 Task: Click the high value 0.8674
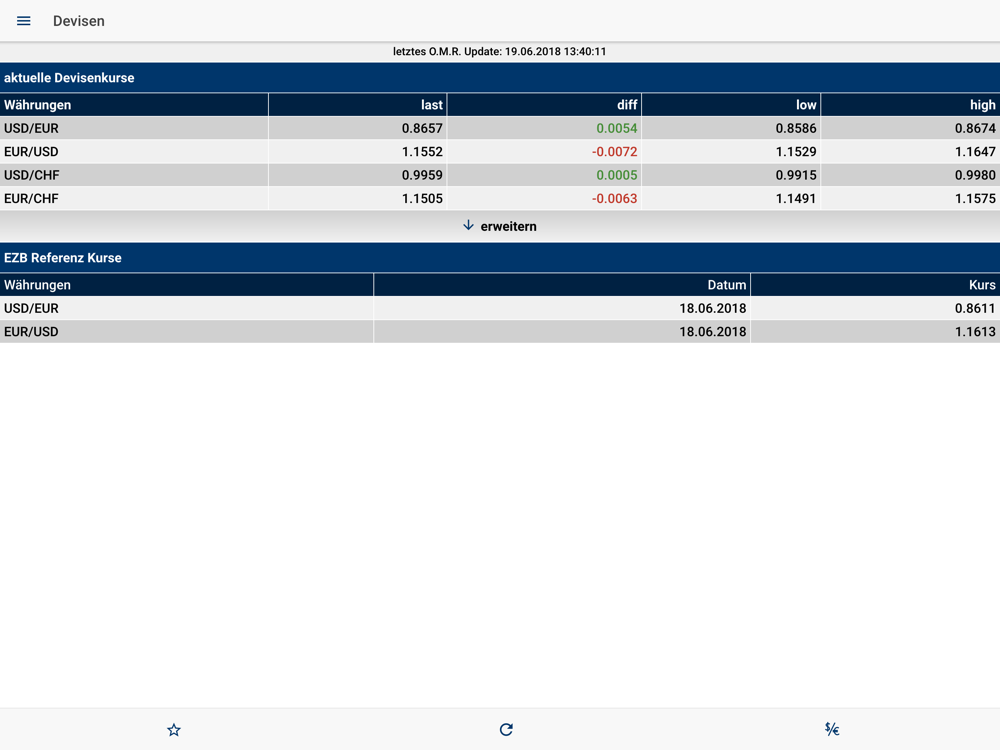(975, 128)
